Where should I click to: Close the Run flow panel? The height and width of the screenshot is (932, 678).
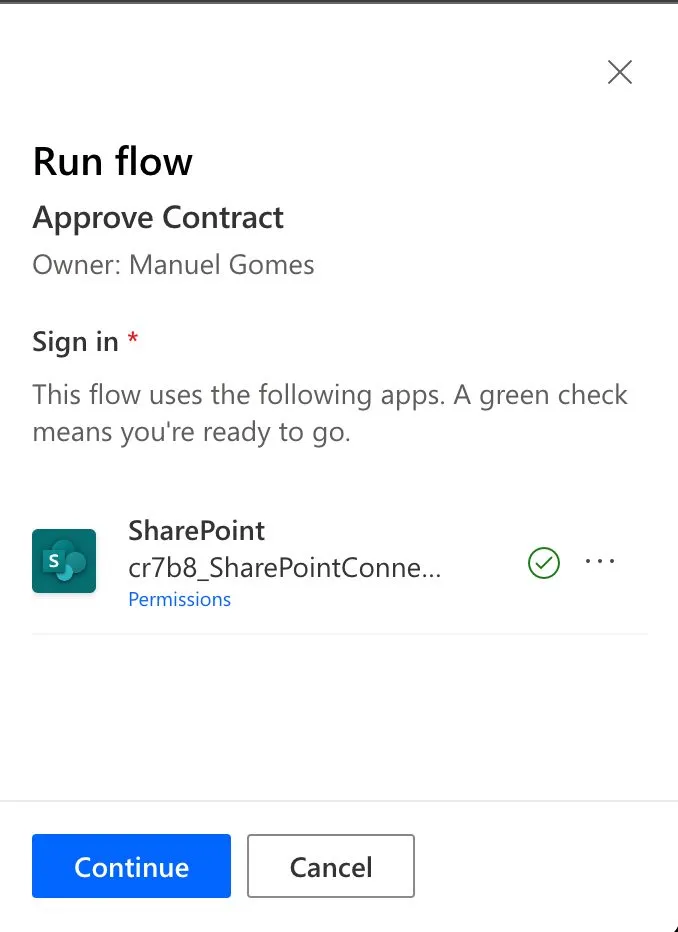[620, 72]
